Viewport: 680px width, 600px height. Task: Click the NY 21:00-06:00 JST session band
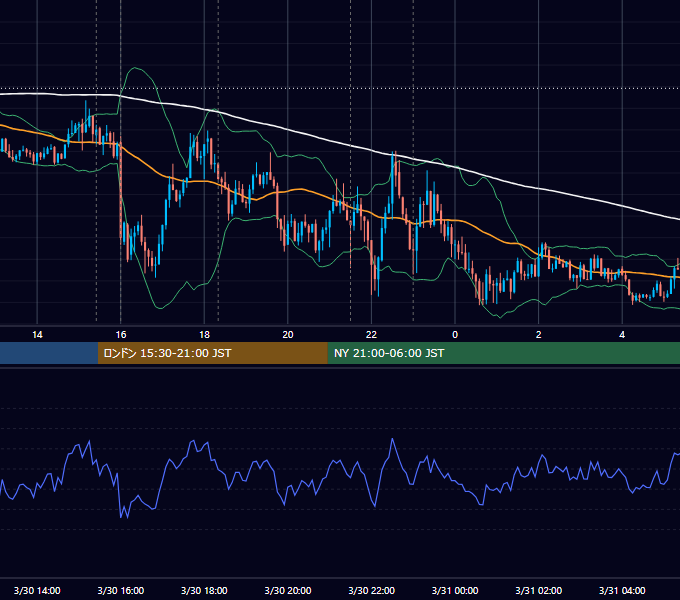pos(503,353)
